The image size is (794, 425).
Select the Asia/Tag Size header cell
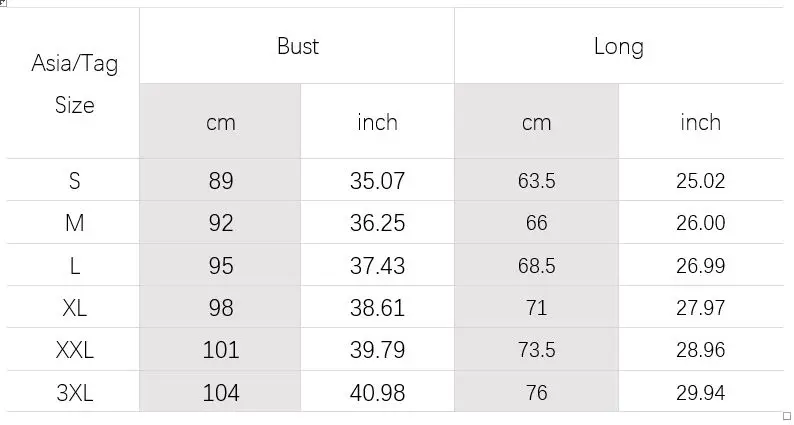coord(74,83)
